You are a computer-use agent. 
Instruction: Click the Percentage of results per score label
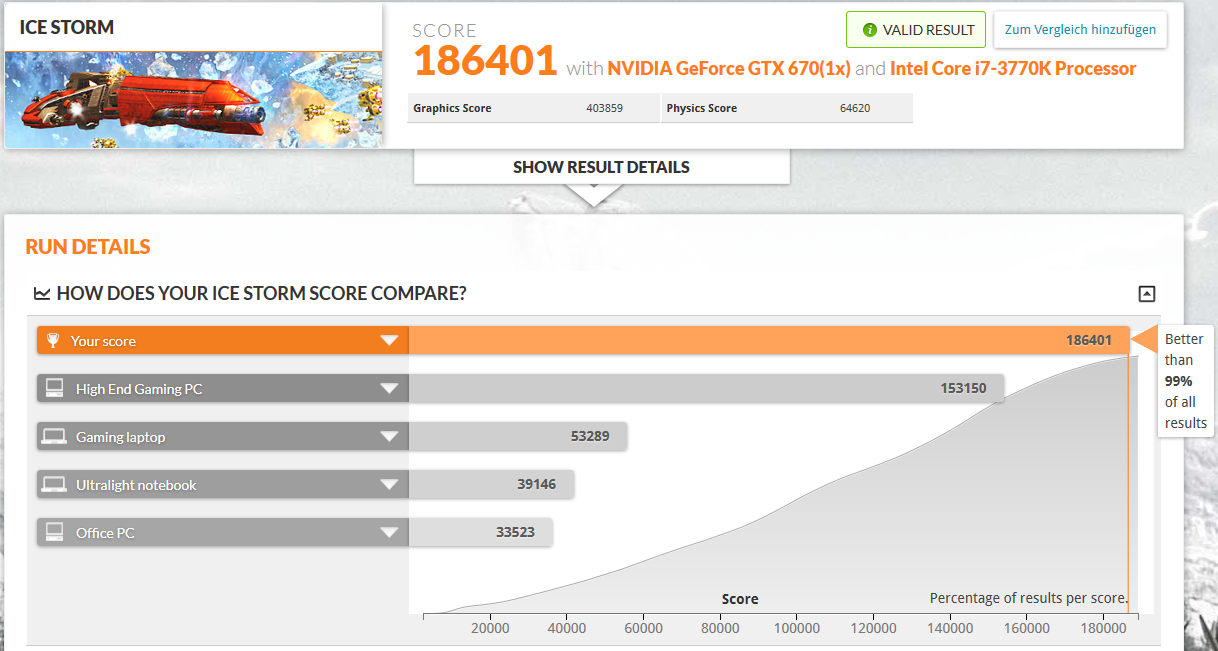coord(1029,598)
